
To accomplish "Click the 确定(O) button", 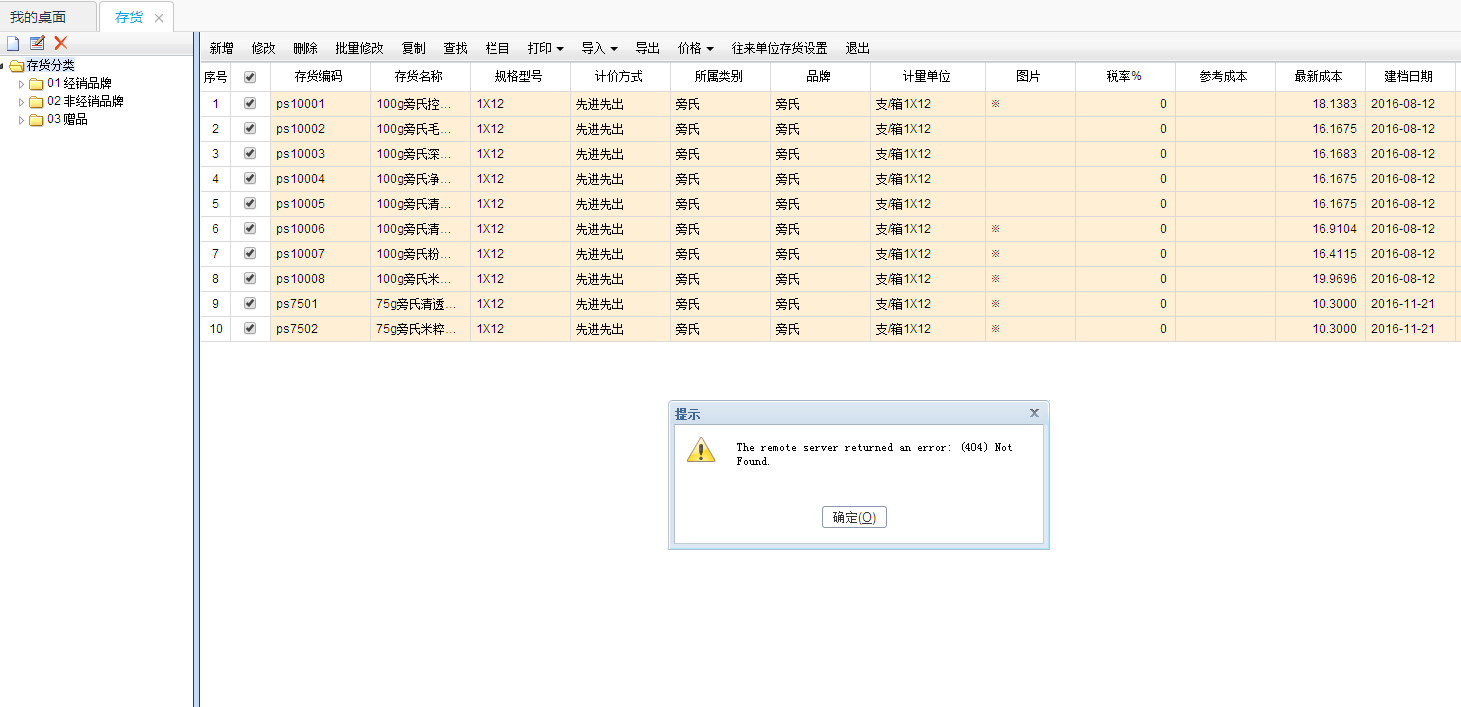I will pyautogui.click(x=854, y=517).
